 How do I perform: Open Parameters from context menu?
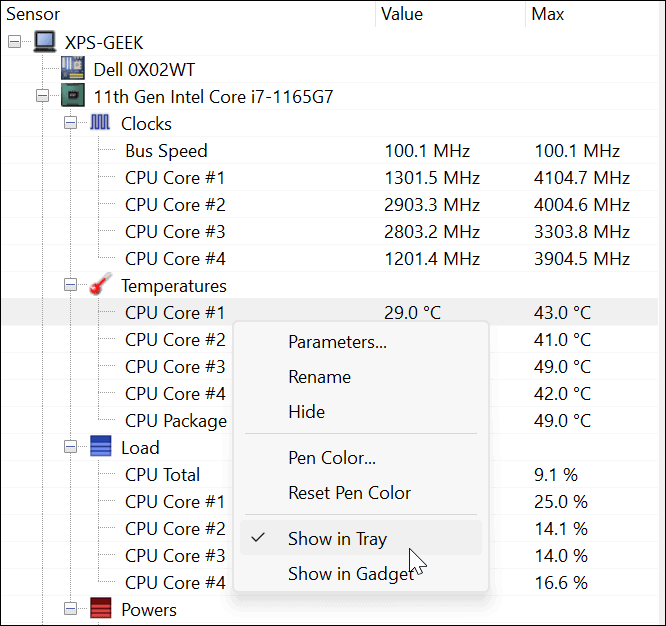tap(337, 342)
